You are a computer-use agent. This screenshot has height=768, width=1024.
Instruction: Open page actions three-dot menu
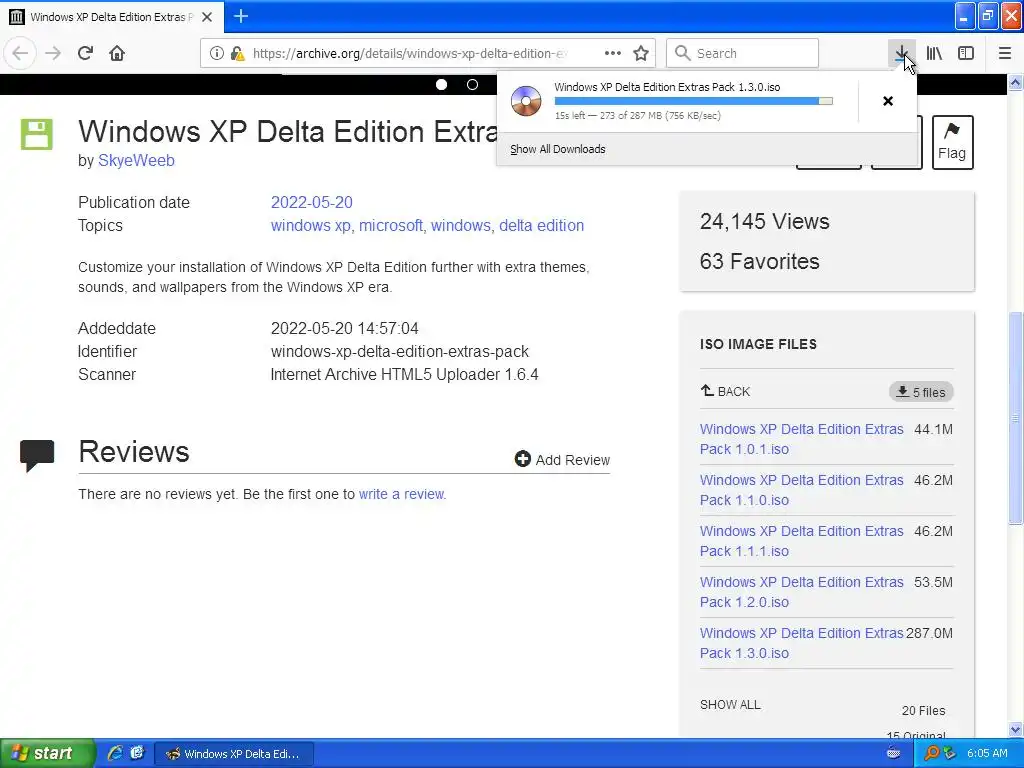(613, 53)
